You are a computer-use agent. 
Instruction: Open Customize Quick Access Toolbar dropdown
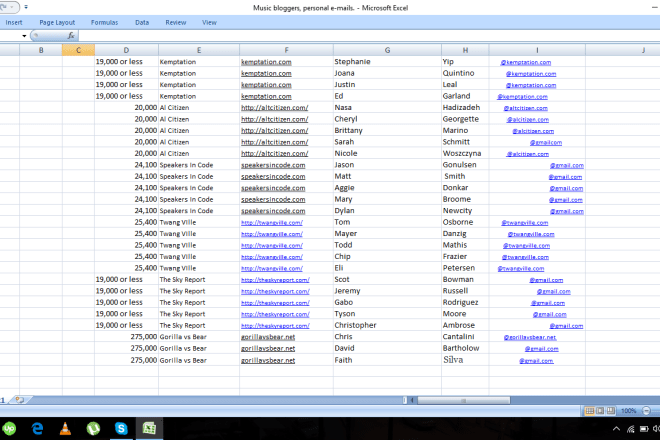[x=26, y=7]
